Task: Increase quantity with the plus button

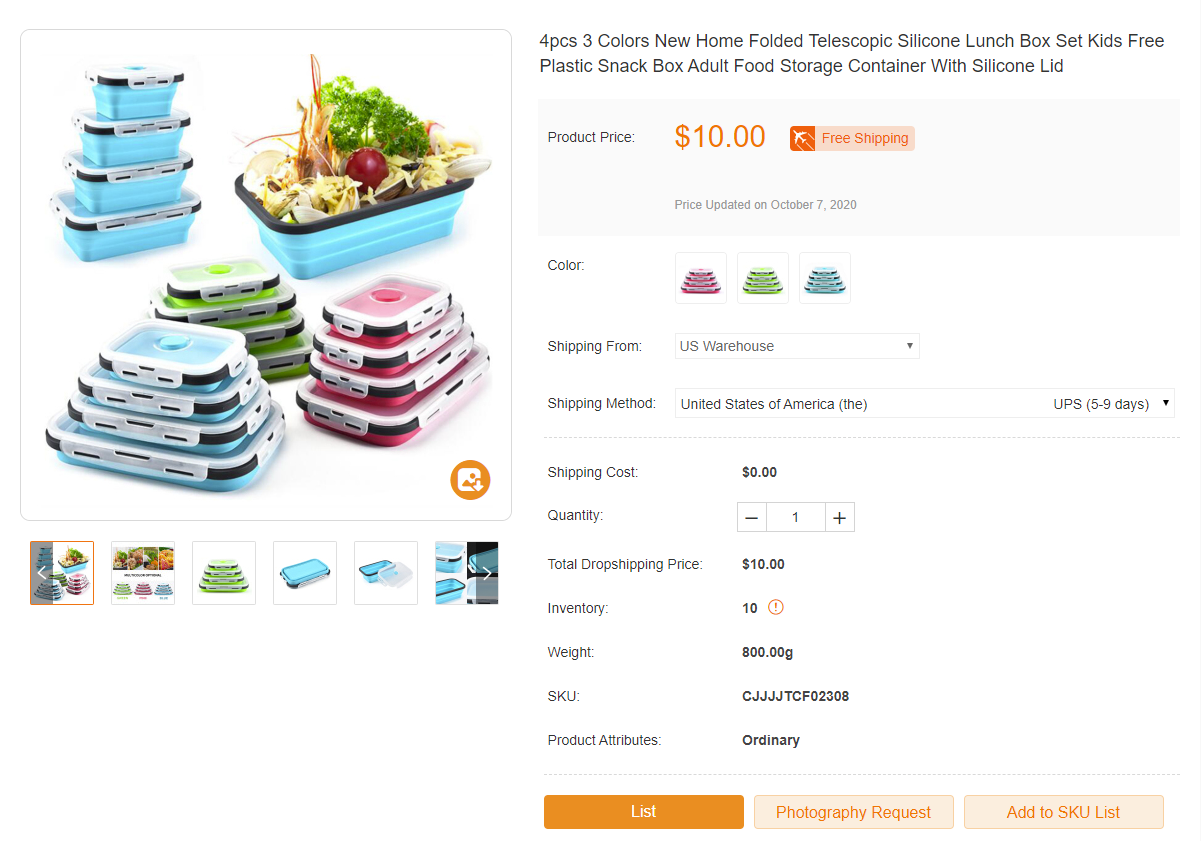Action: 840,517
